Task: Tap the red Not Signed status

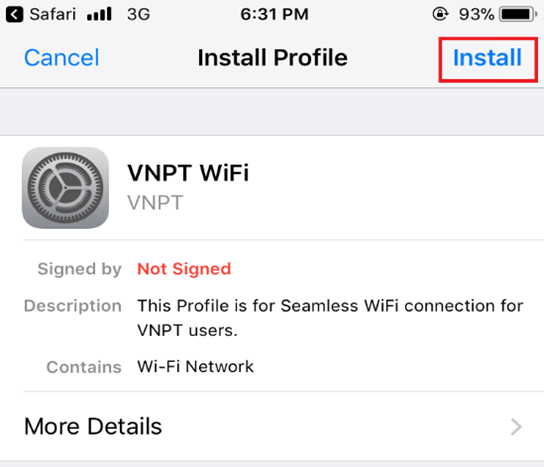Action: click(x=184, y=269)
